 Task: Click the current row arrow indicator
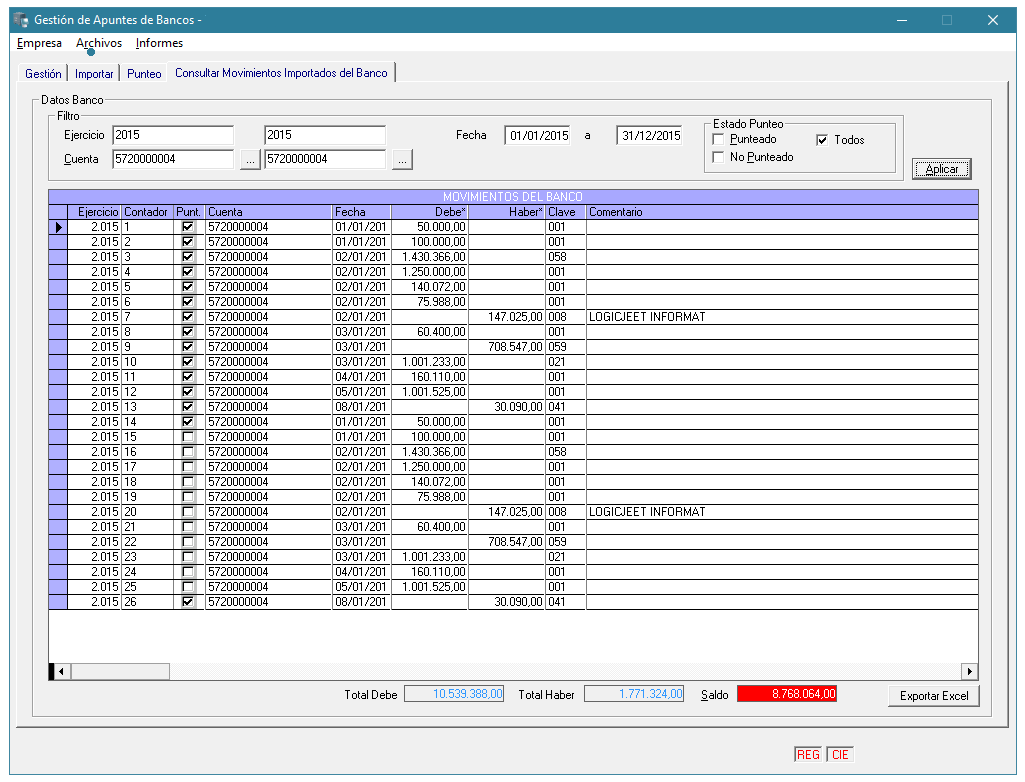pyautogui.click(x=58, y=227)
